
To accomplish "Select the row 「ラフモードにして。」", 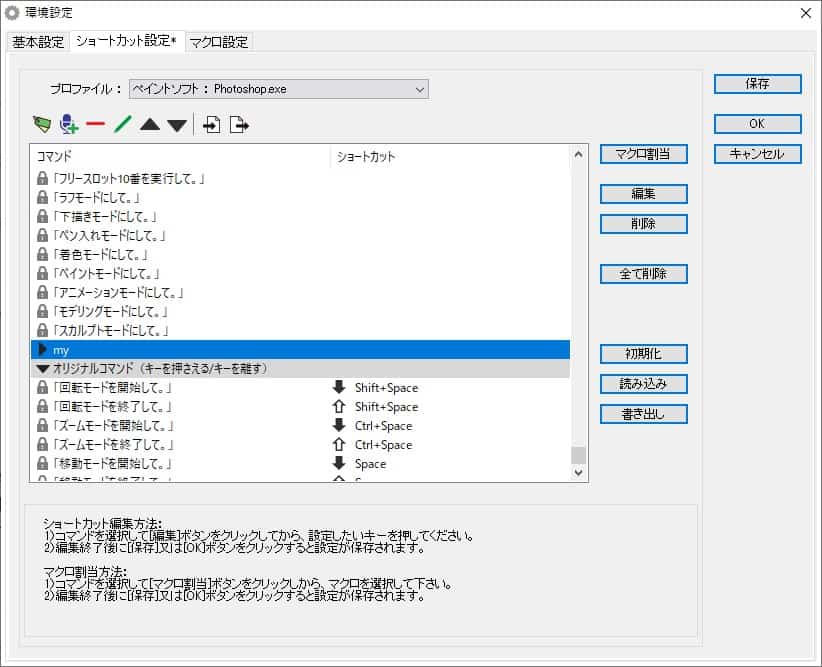I will click(300, 198).
